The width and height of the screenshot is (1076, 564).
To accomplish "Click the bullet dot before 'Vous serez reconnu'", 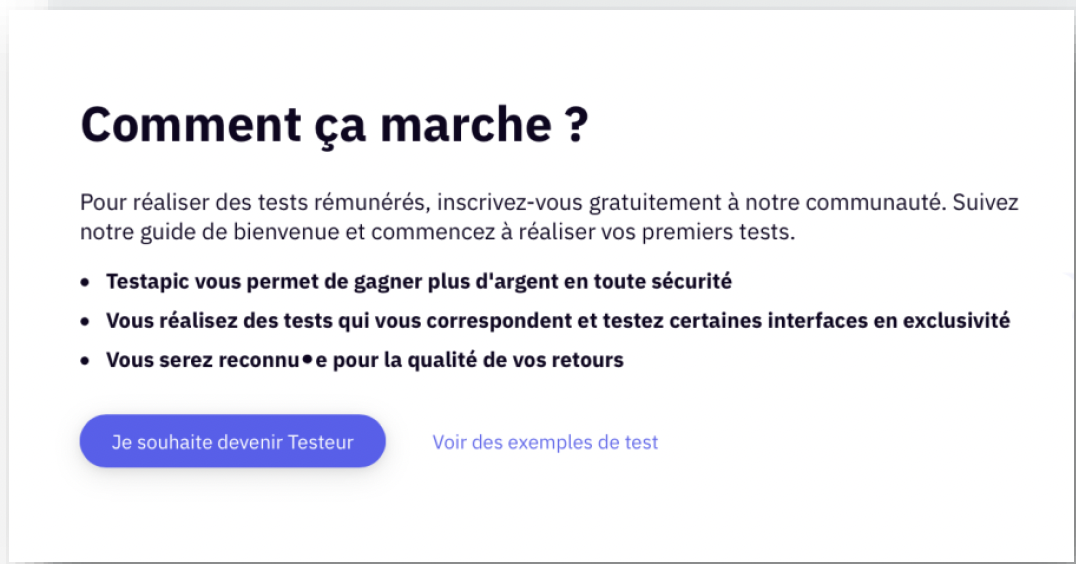I will tap(85, 361).
